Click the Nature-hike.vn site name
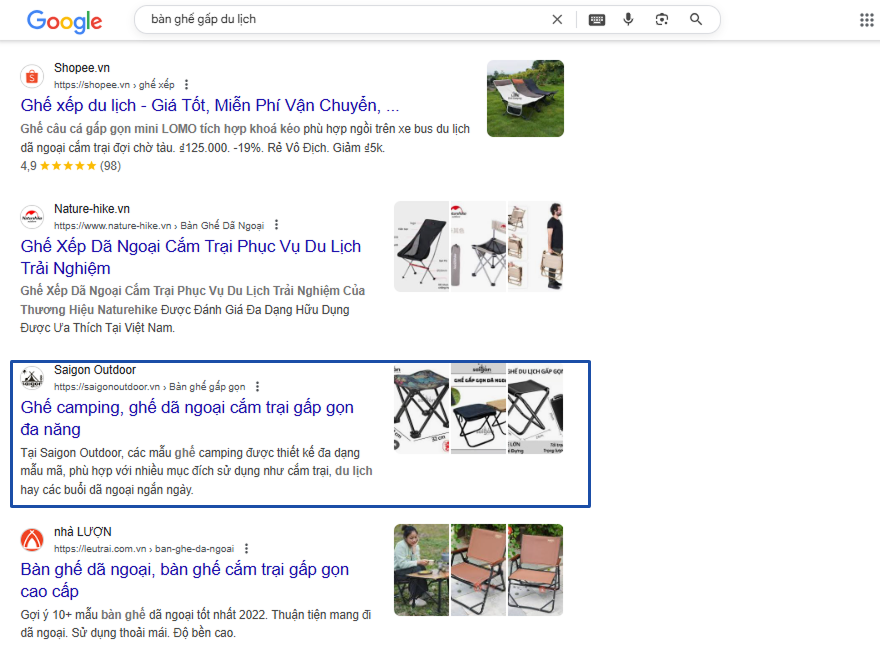 tap(92, 209)
